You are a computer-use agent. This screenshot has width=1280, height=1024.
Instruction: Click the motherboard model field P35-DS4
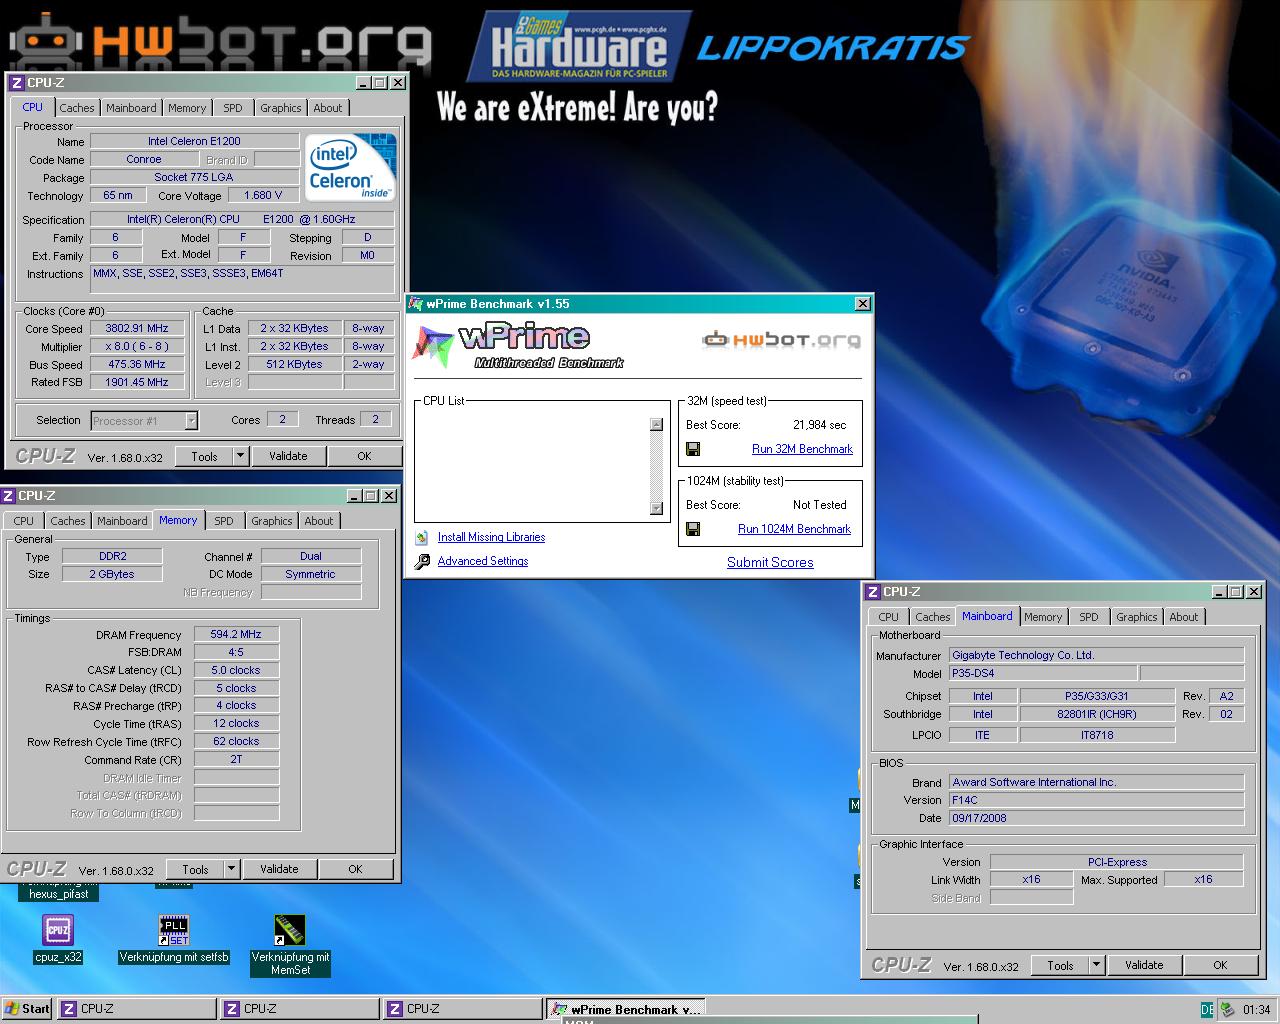click(x=1041, y=673)
